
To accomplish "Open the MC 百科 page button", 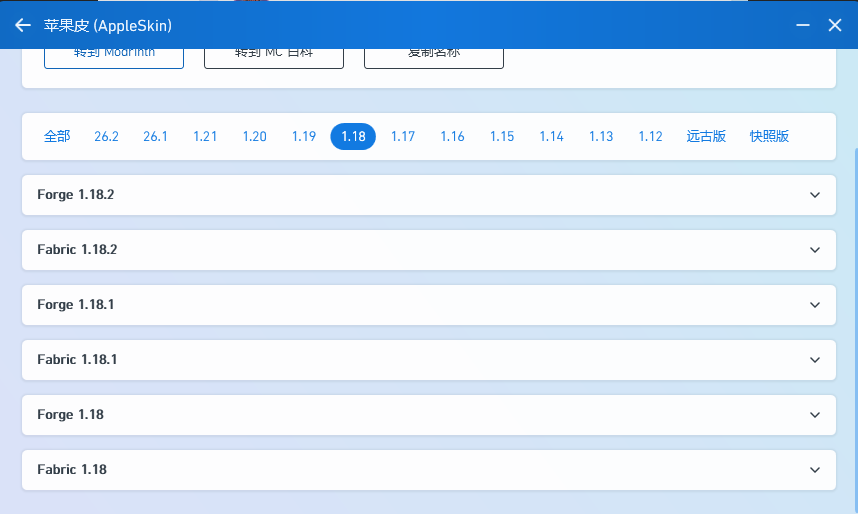I will [x=274, y=58].
